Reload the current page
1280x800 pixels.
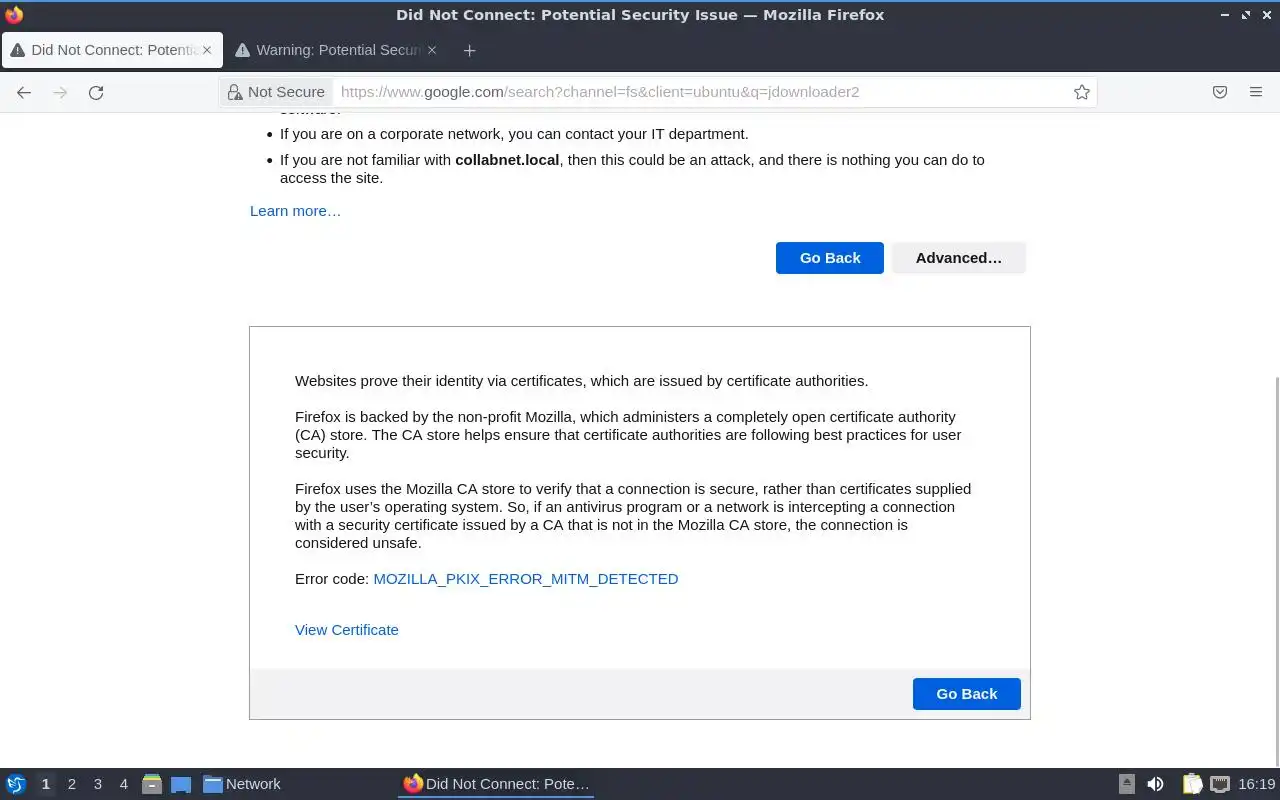tap(96, 92)
